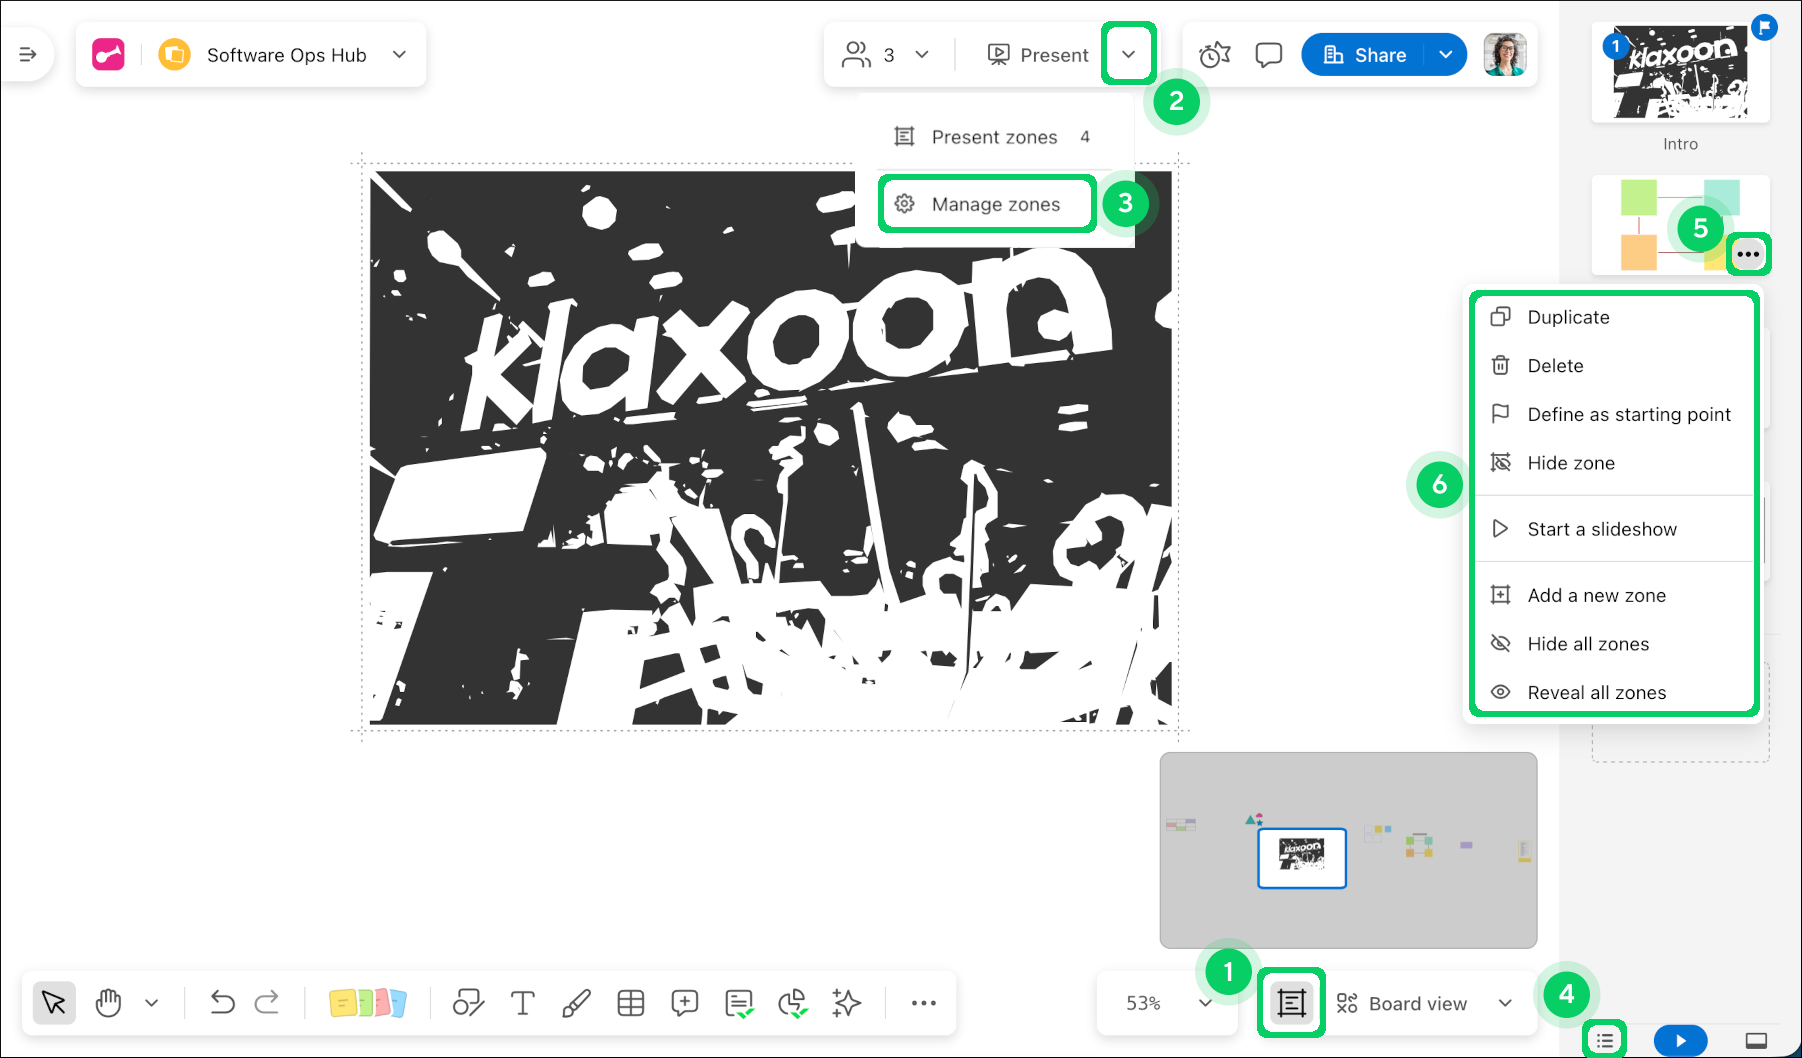The width and height of the screenshot is (1802, 1058).
Task: Click the undo arrow icon
Action: 222,1003
